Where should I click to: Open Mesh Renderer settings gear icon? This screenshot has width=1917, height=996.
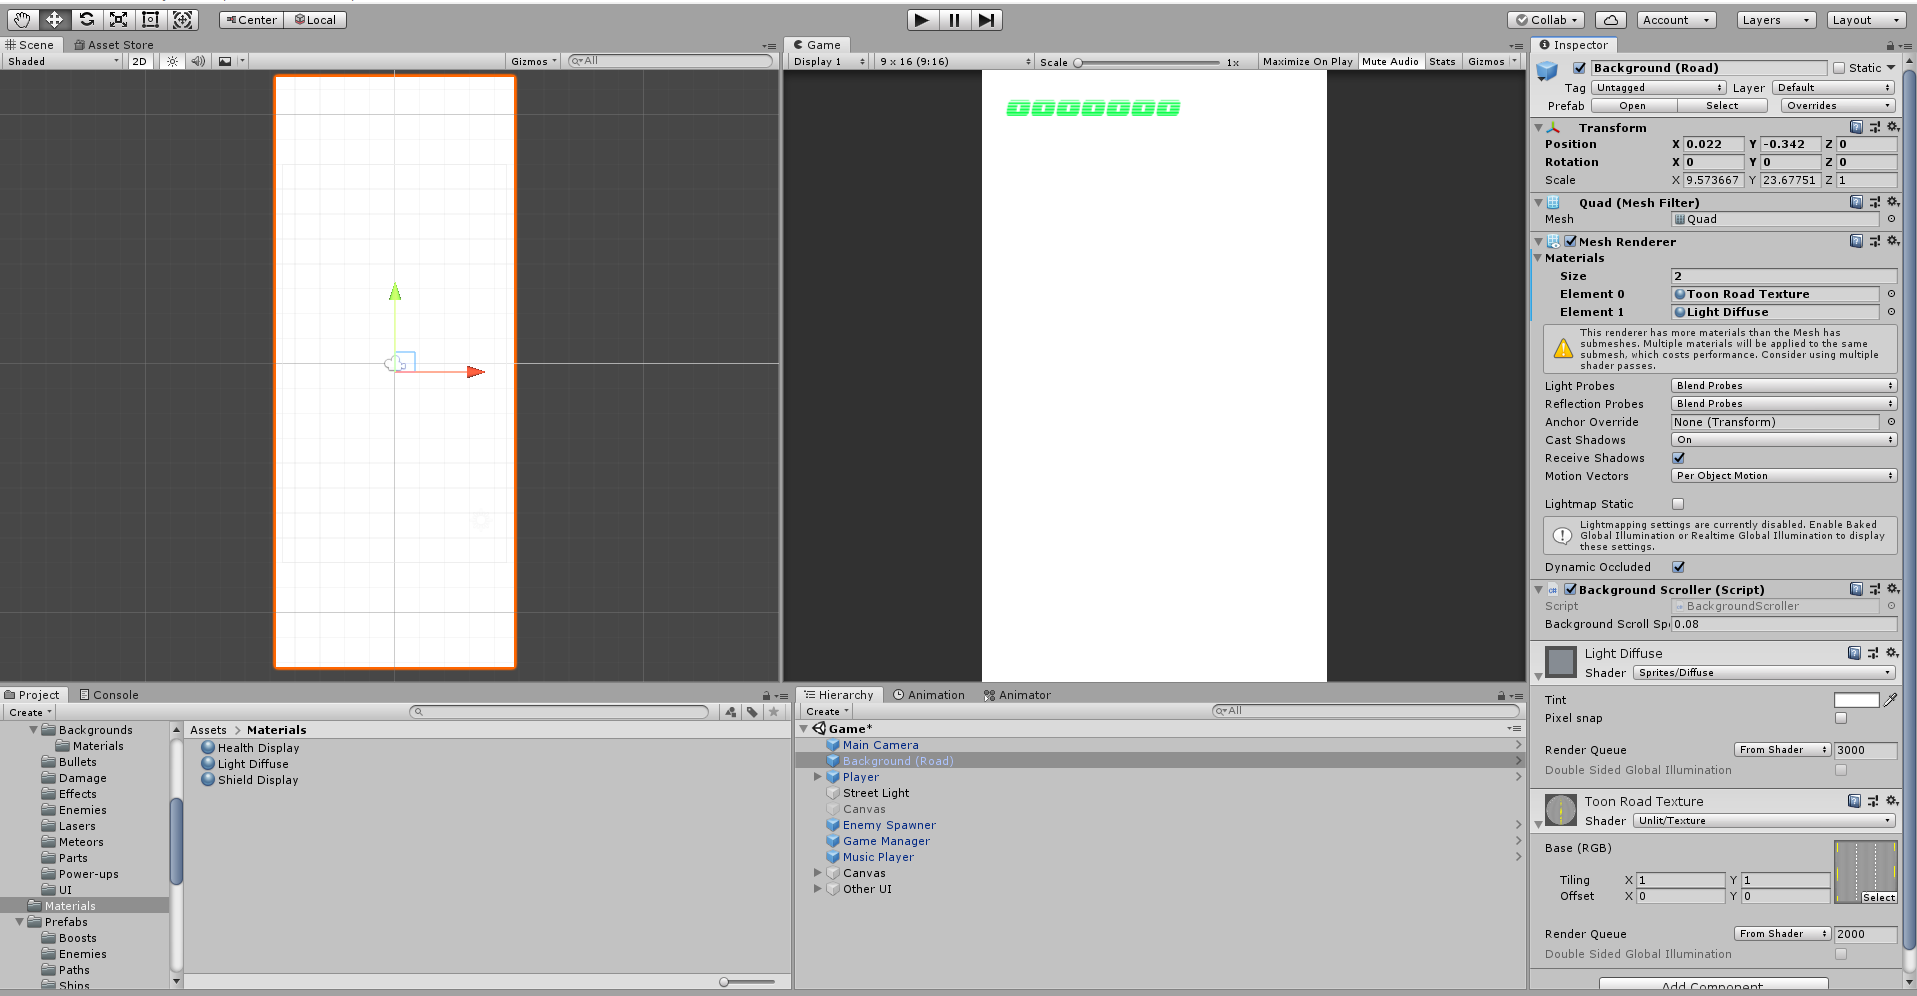(x=1892, y=241)
